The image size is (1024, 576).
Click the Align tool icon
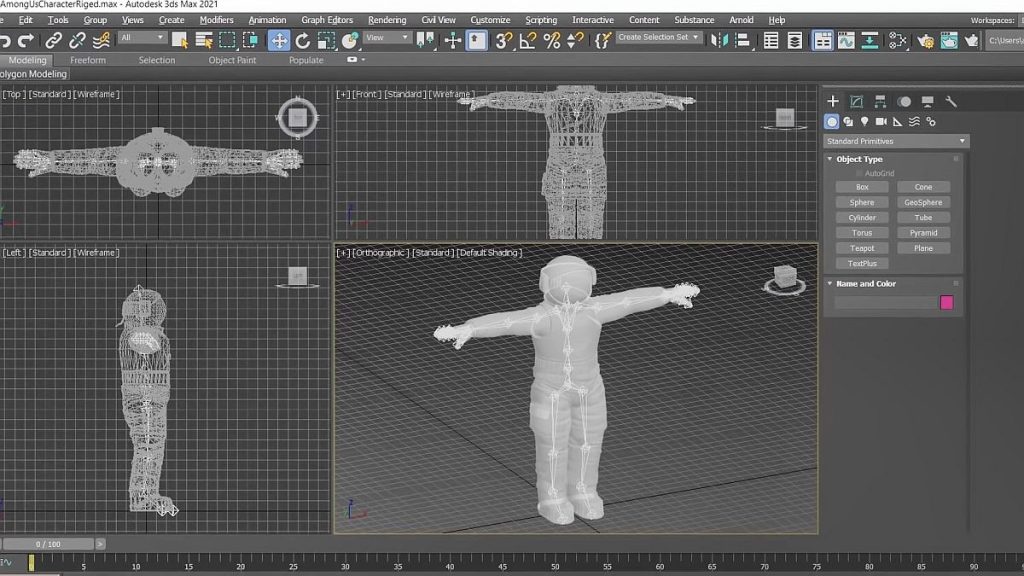click(743, 41)
